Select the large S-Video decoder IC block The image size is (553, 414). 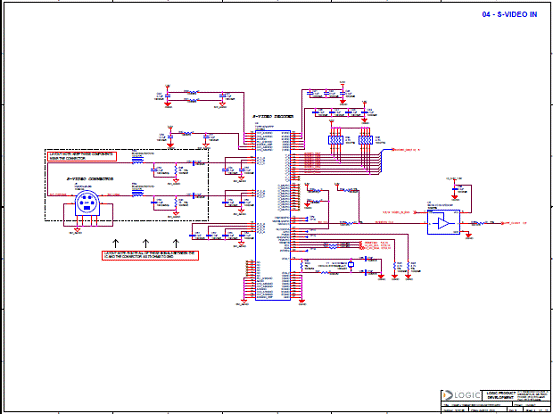273,215
